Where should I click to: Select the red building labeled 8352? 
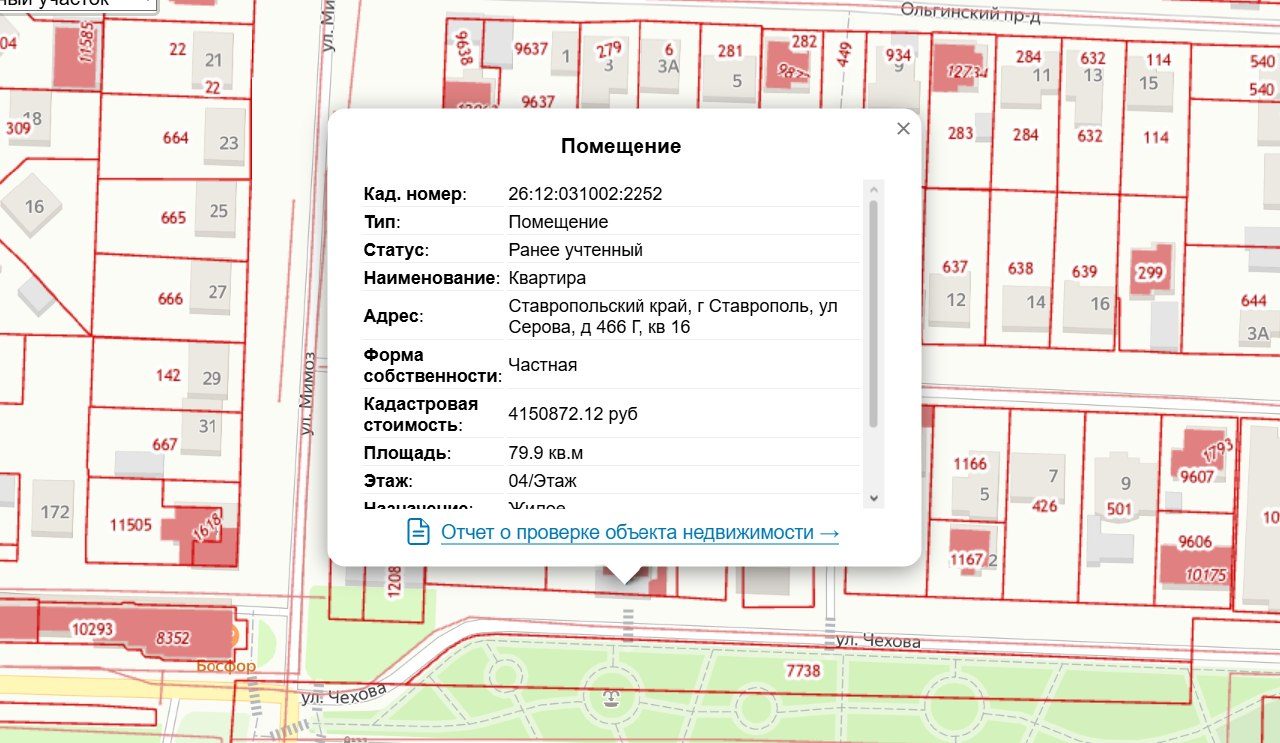point(172,637)
